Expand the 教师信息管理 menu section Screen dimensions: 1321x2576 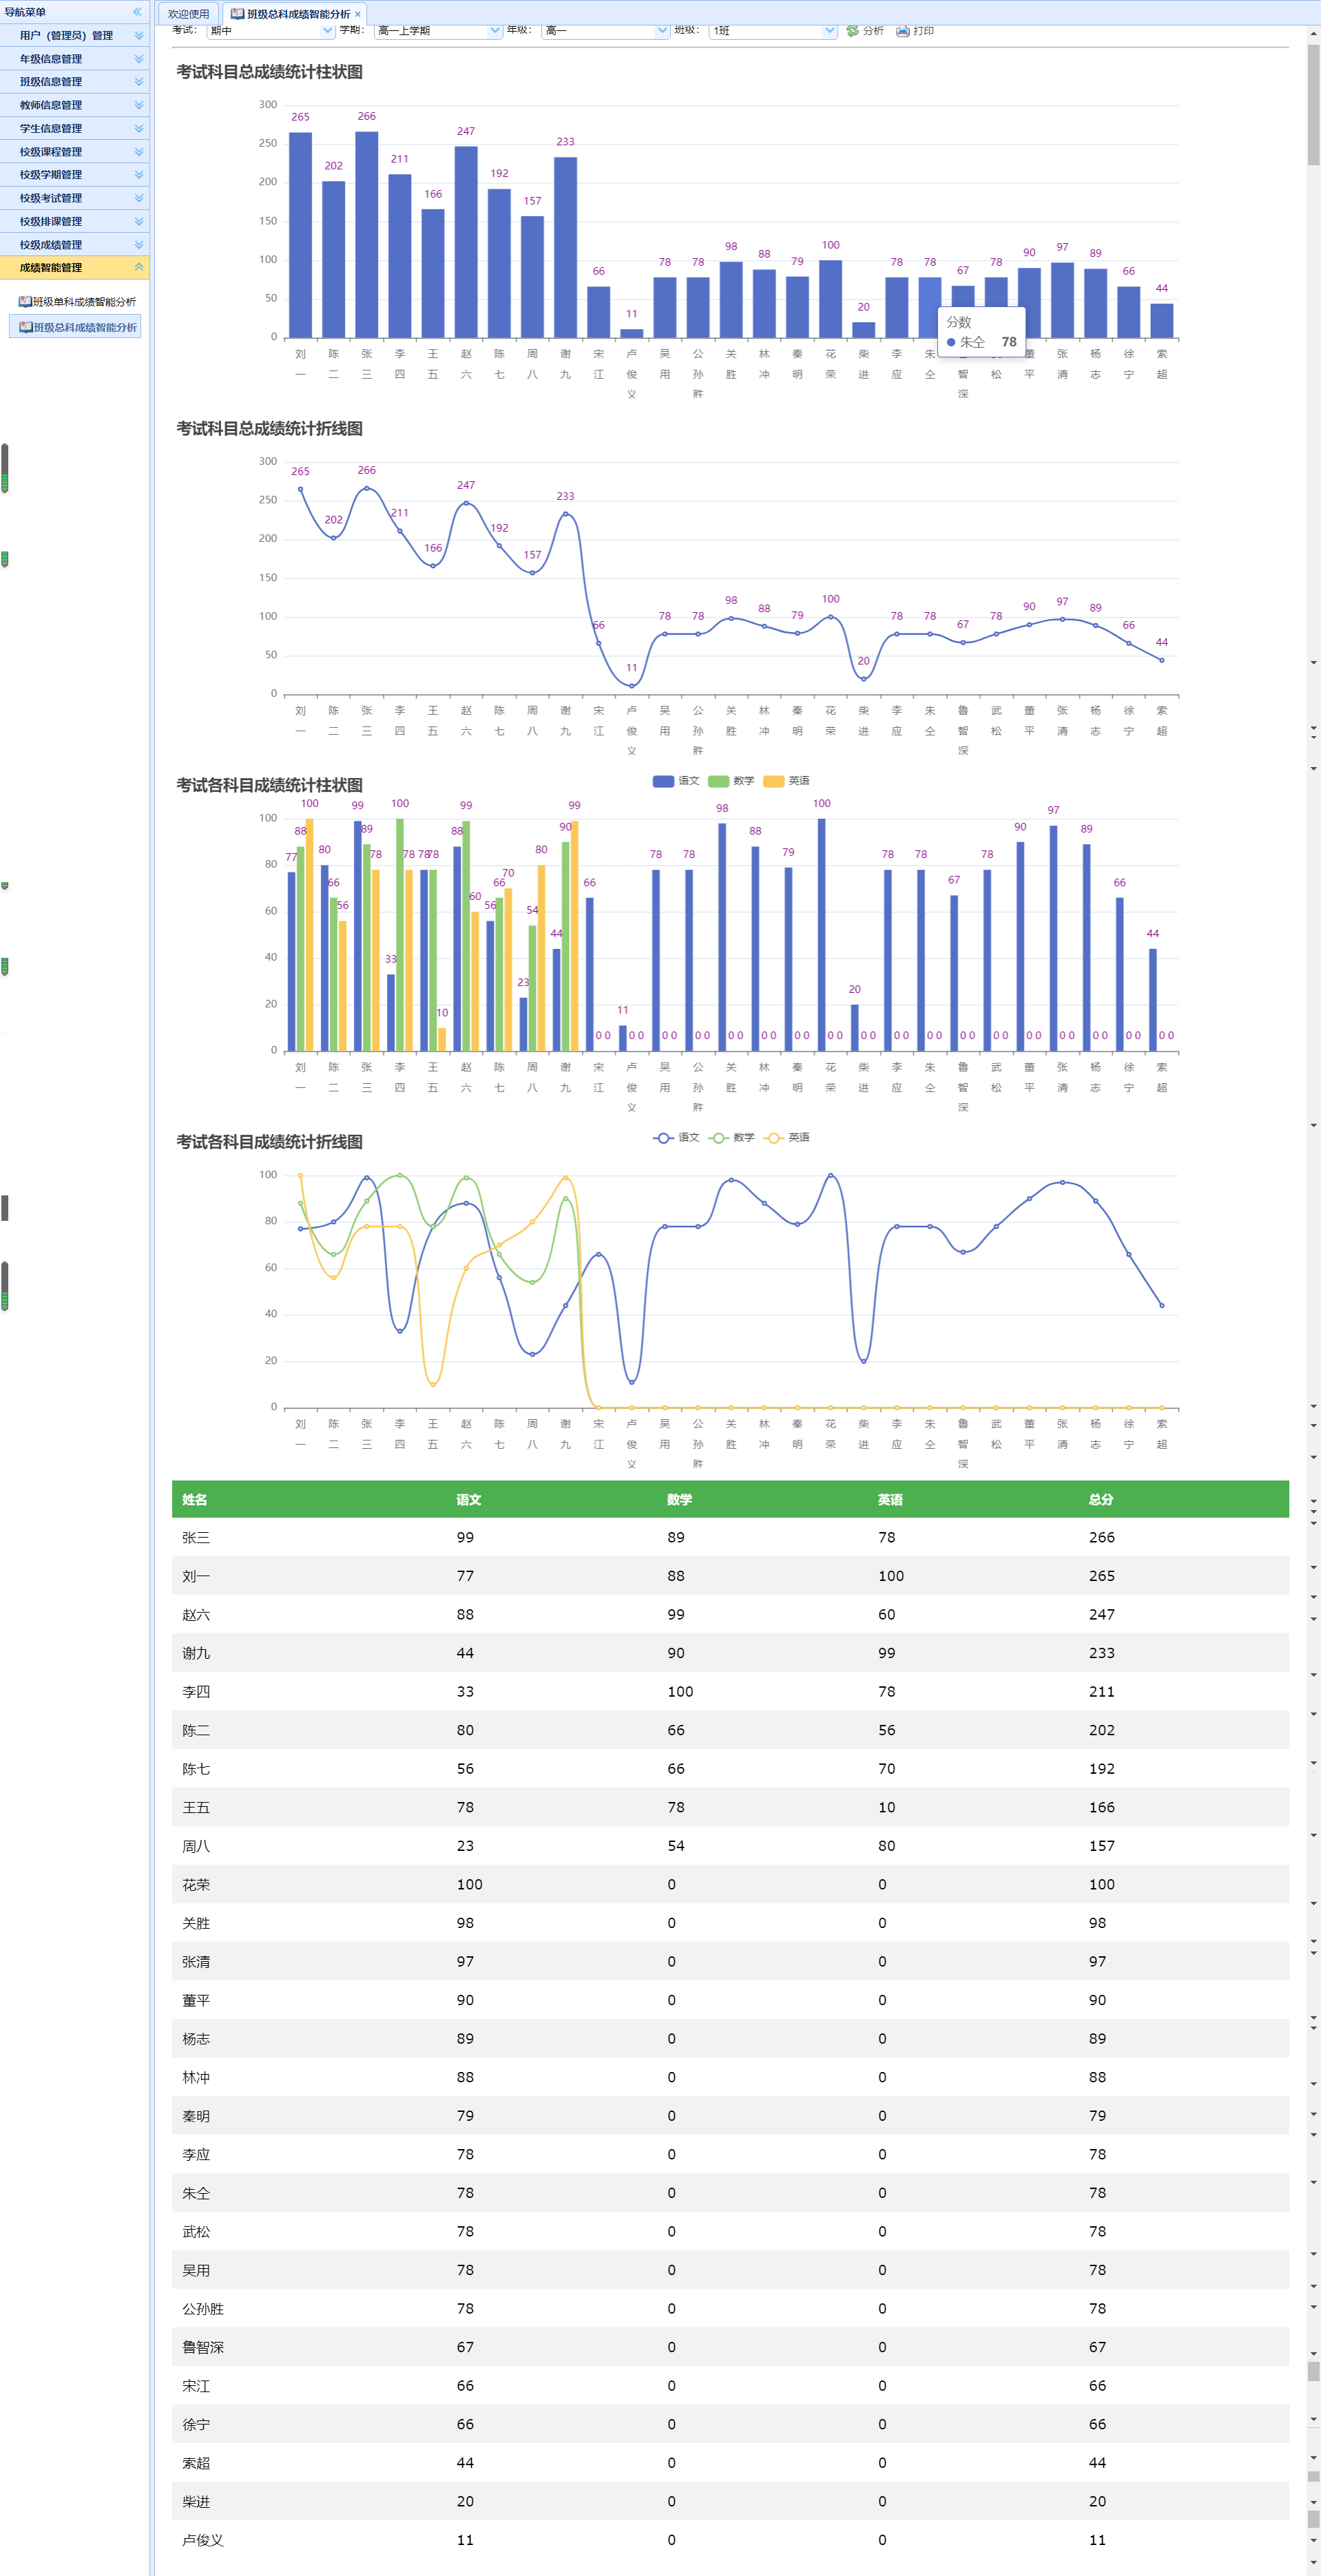pos(75,105)
